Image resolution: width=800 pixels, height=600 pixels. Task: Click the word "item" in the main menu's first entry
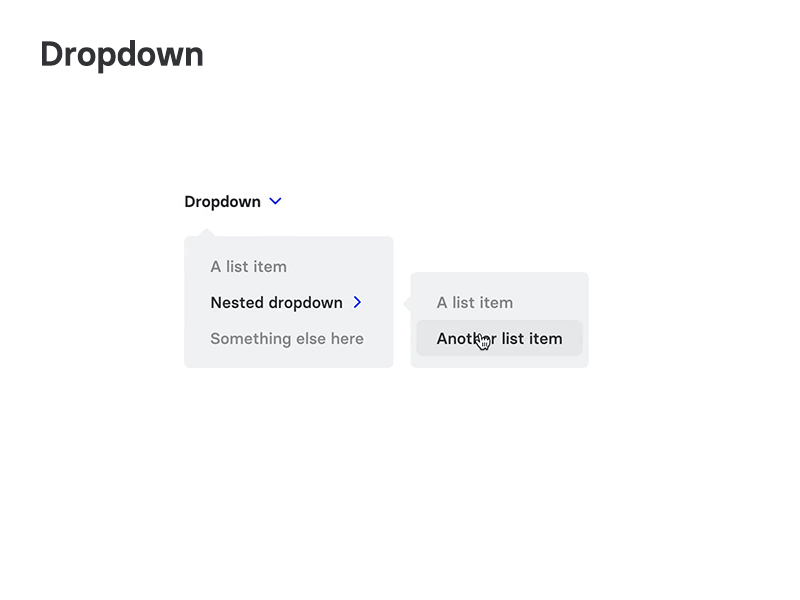[x=270, y=267]
